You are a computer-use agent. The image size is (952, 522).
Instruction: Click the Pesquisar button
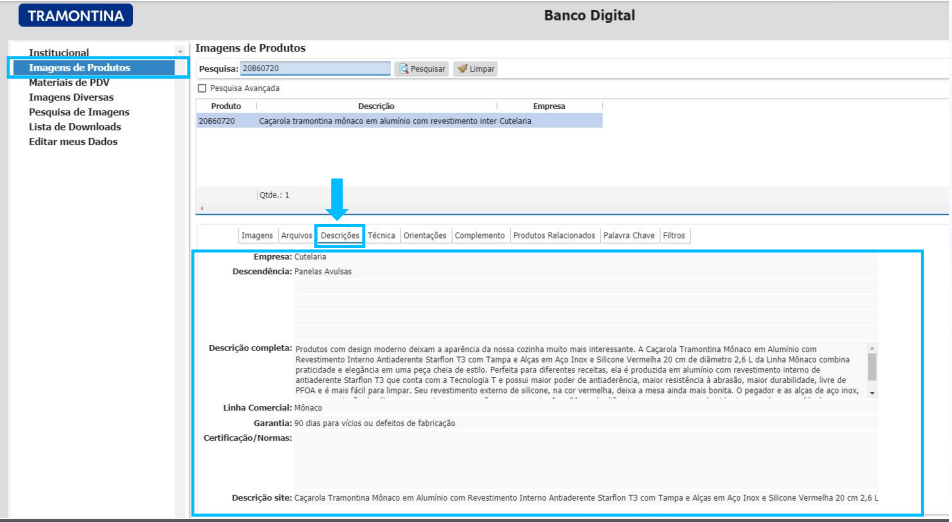(422, 69)
